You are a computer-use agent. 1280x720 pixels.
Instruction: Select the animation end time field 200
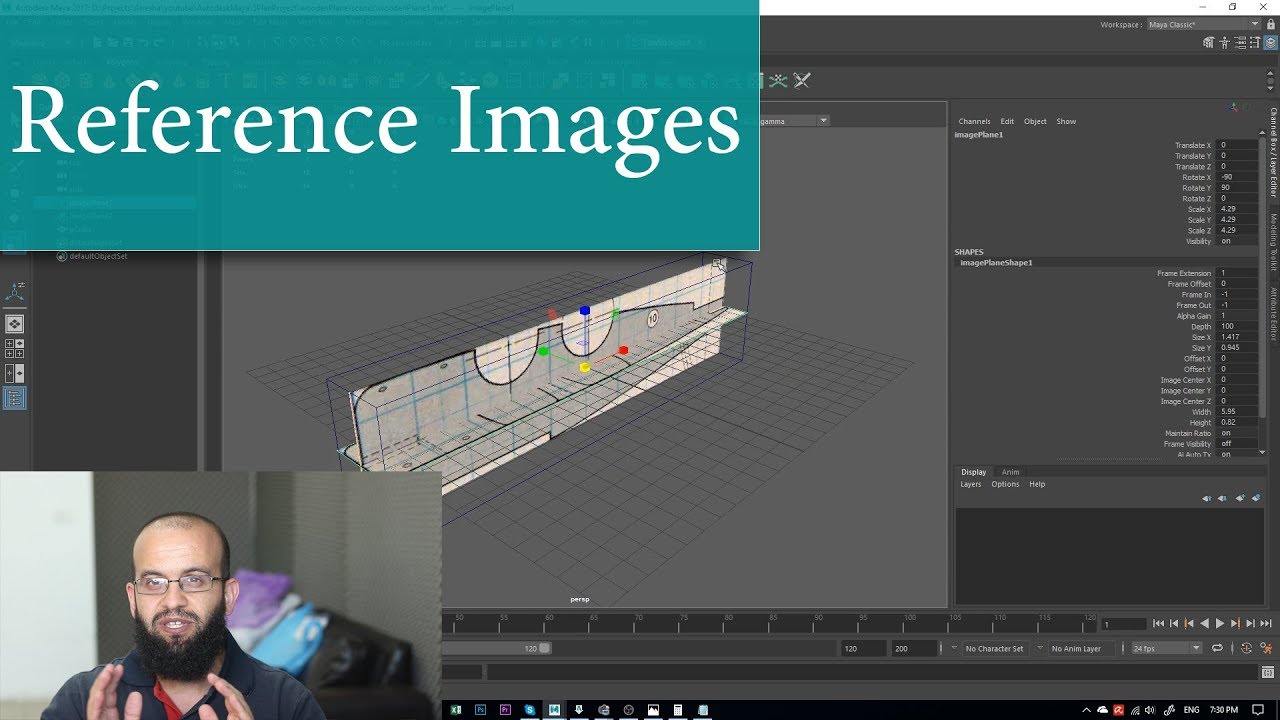click(x=913, y=648)
